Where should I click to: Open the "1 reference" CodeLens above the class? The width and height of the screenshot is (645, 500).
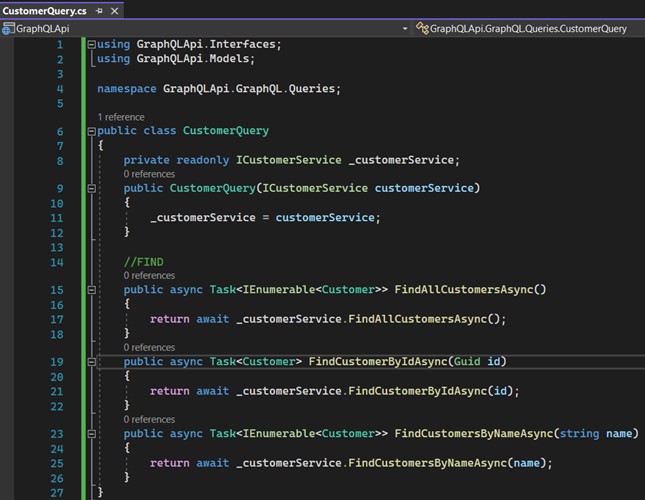(121, 117)
